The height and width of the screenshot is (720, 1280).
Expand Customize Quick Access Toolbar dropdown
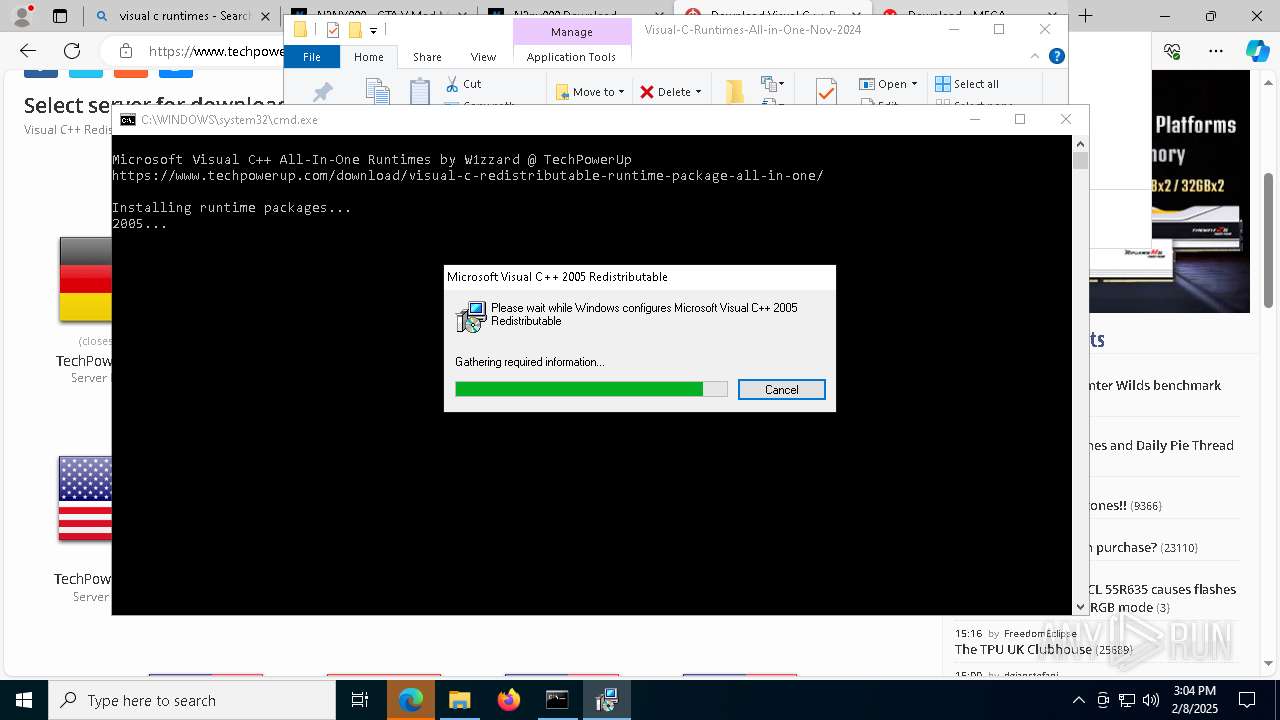[x=373, y=31]
